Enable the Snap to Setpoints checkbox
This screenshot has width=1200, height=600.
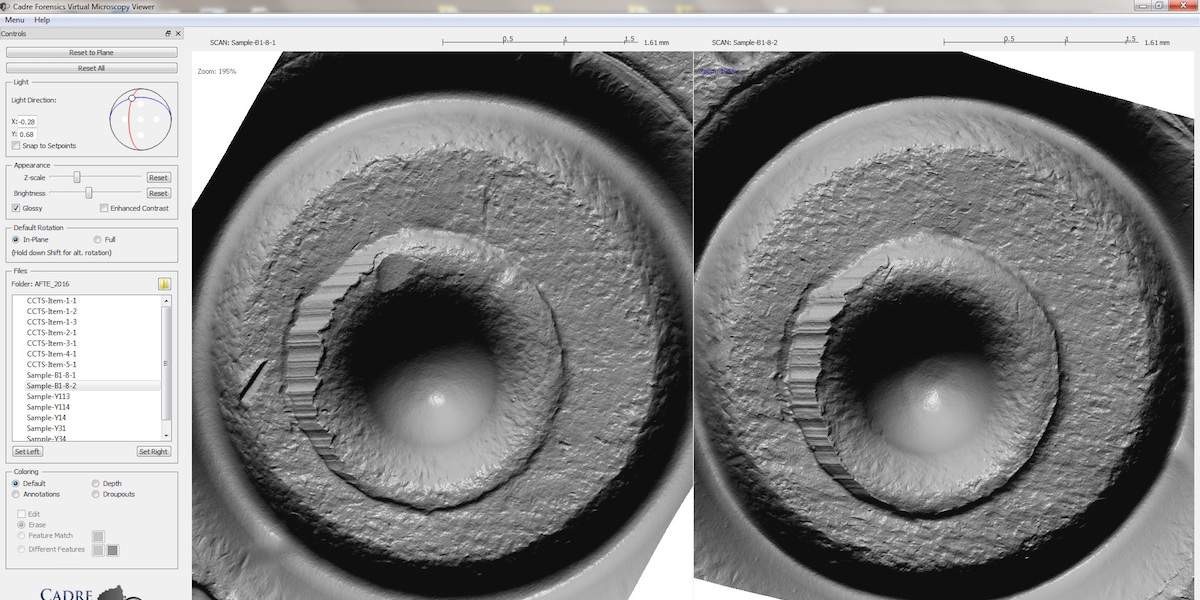(15, 146)
